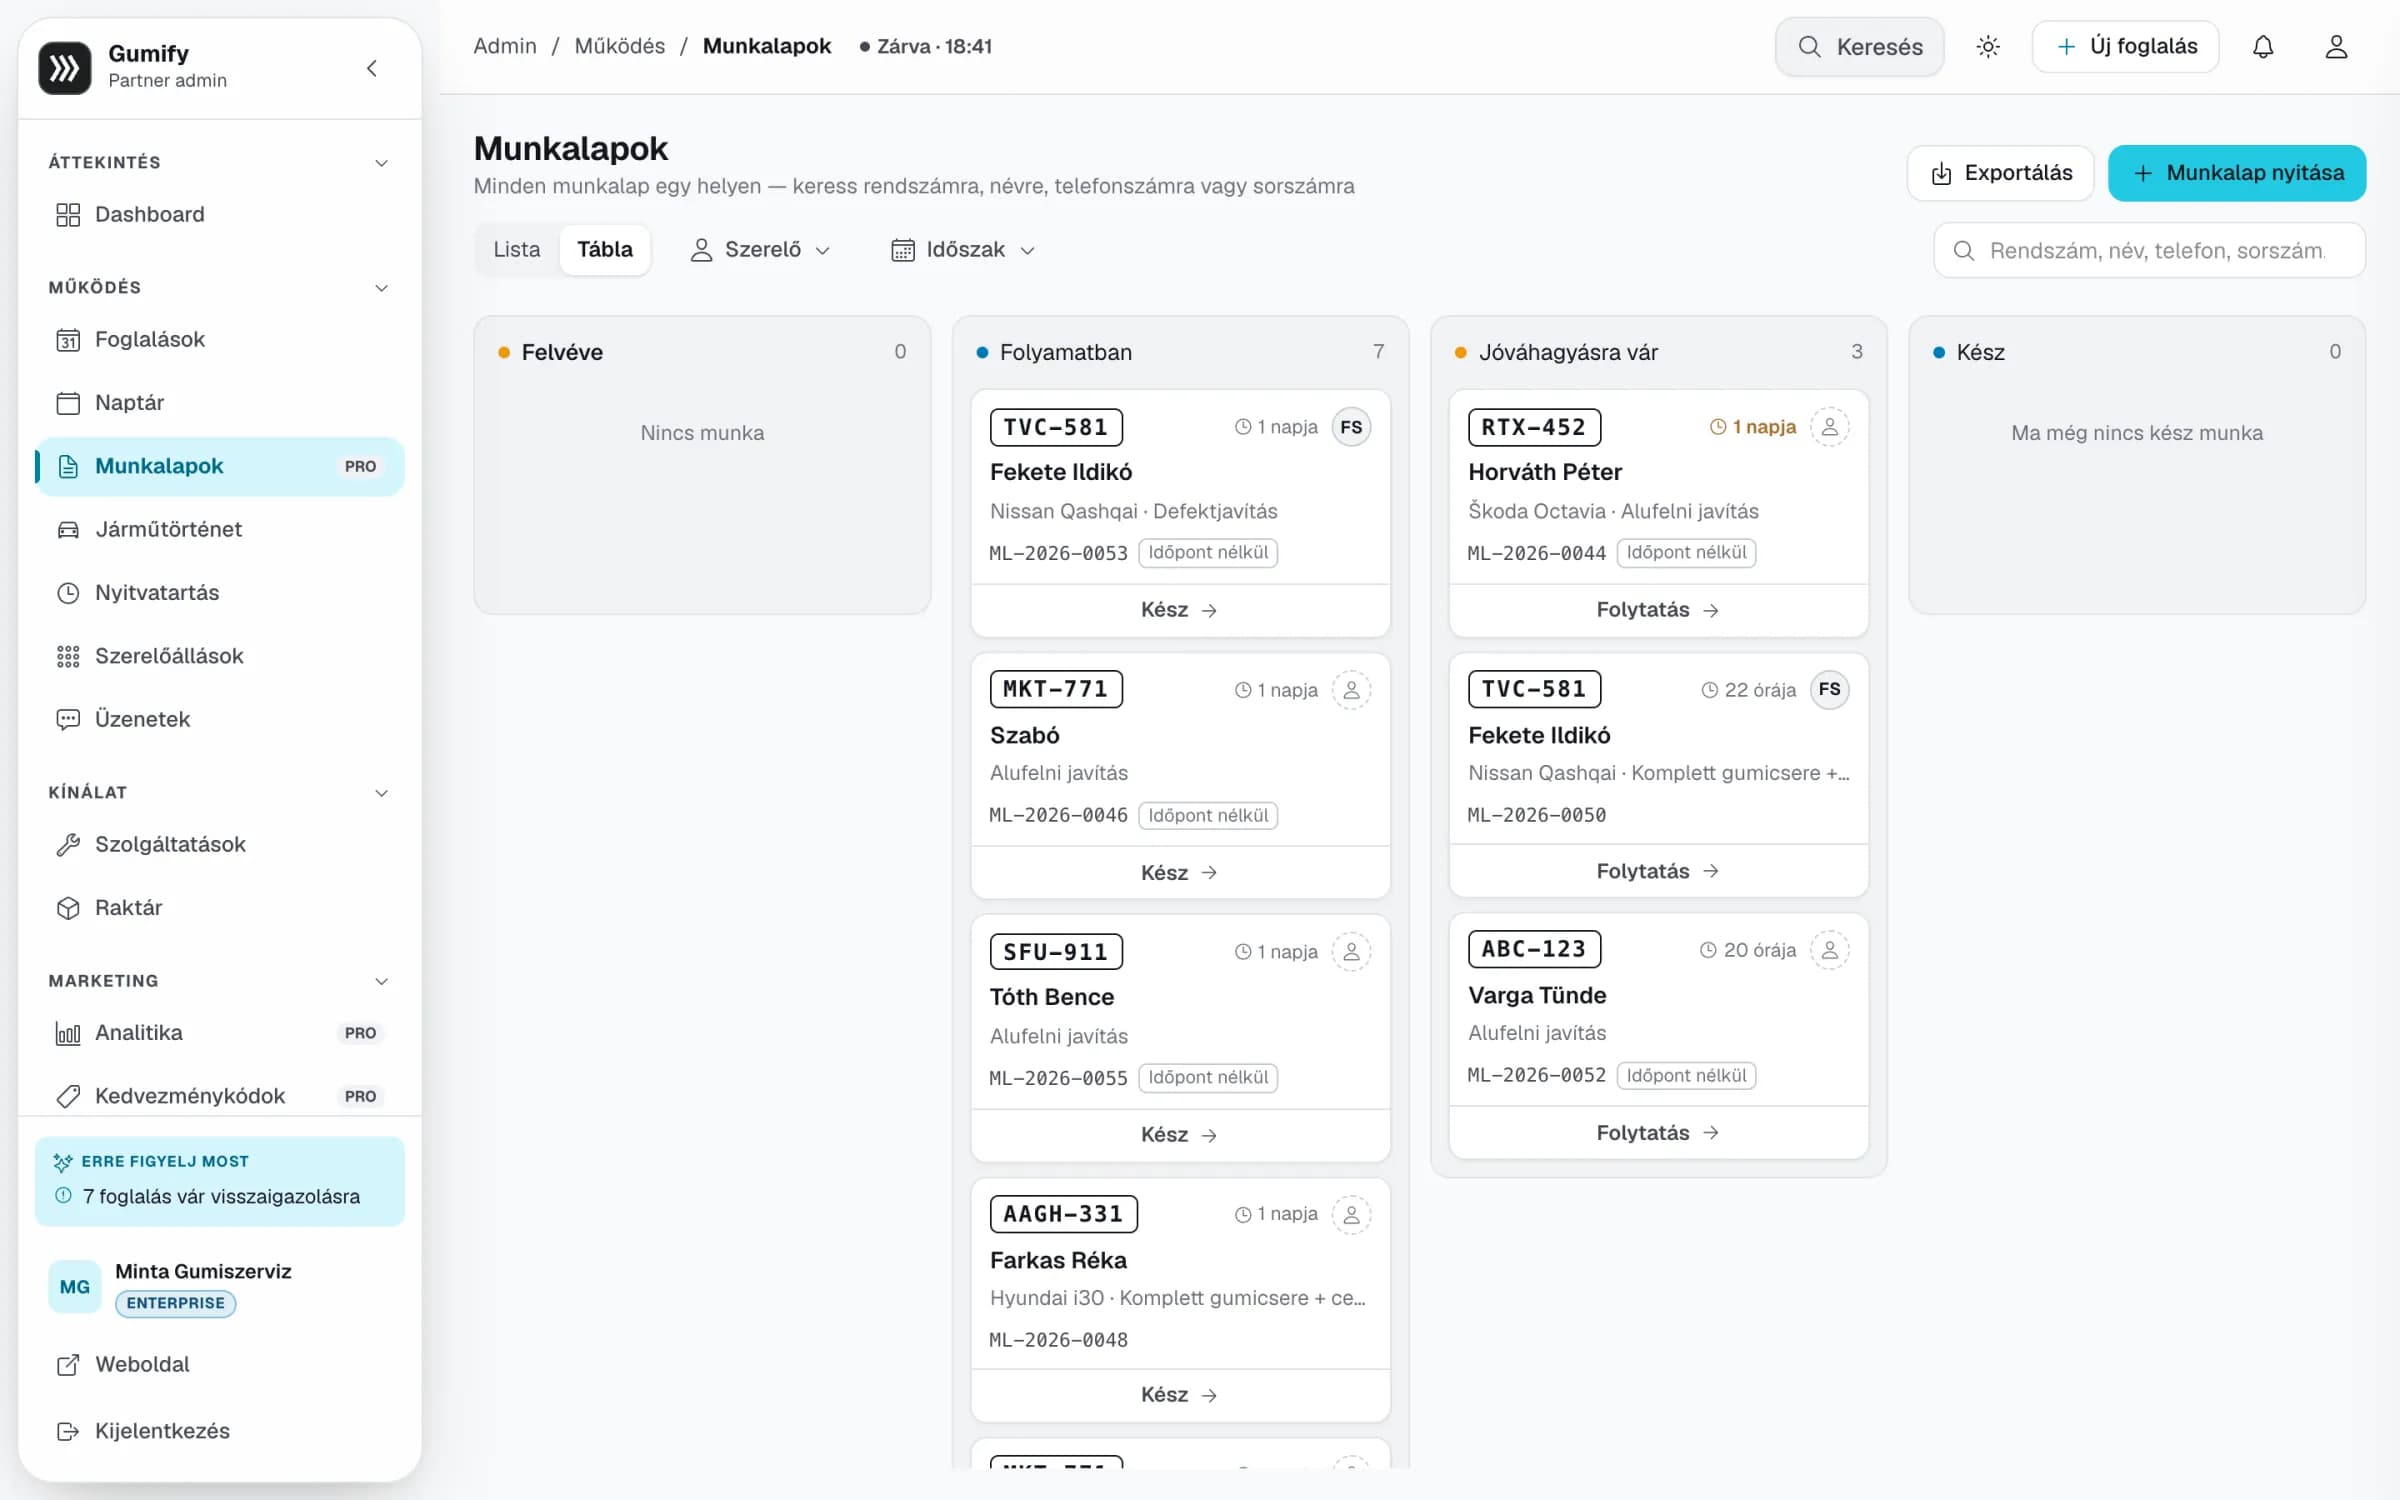Open the notifications bell
Image resolution: width=2400 pixels, height=1500 pixels.
(x=2263, y=46)
